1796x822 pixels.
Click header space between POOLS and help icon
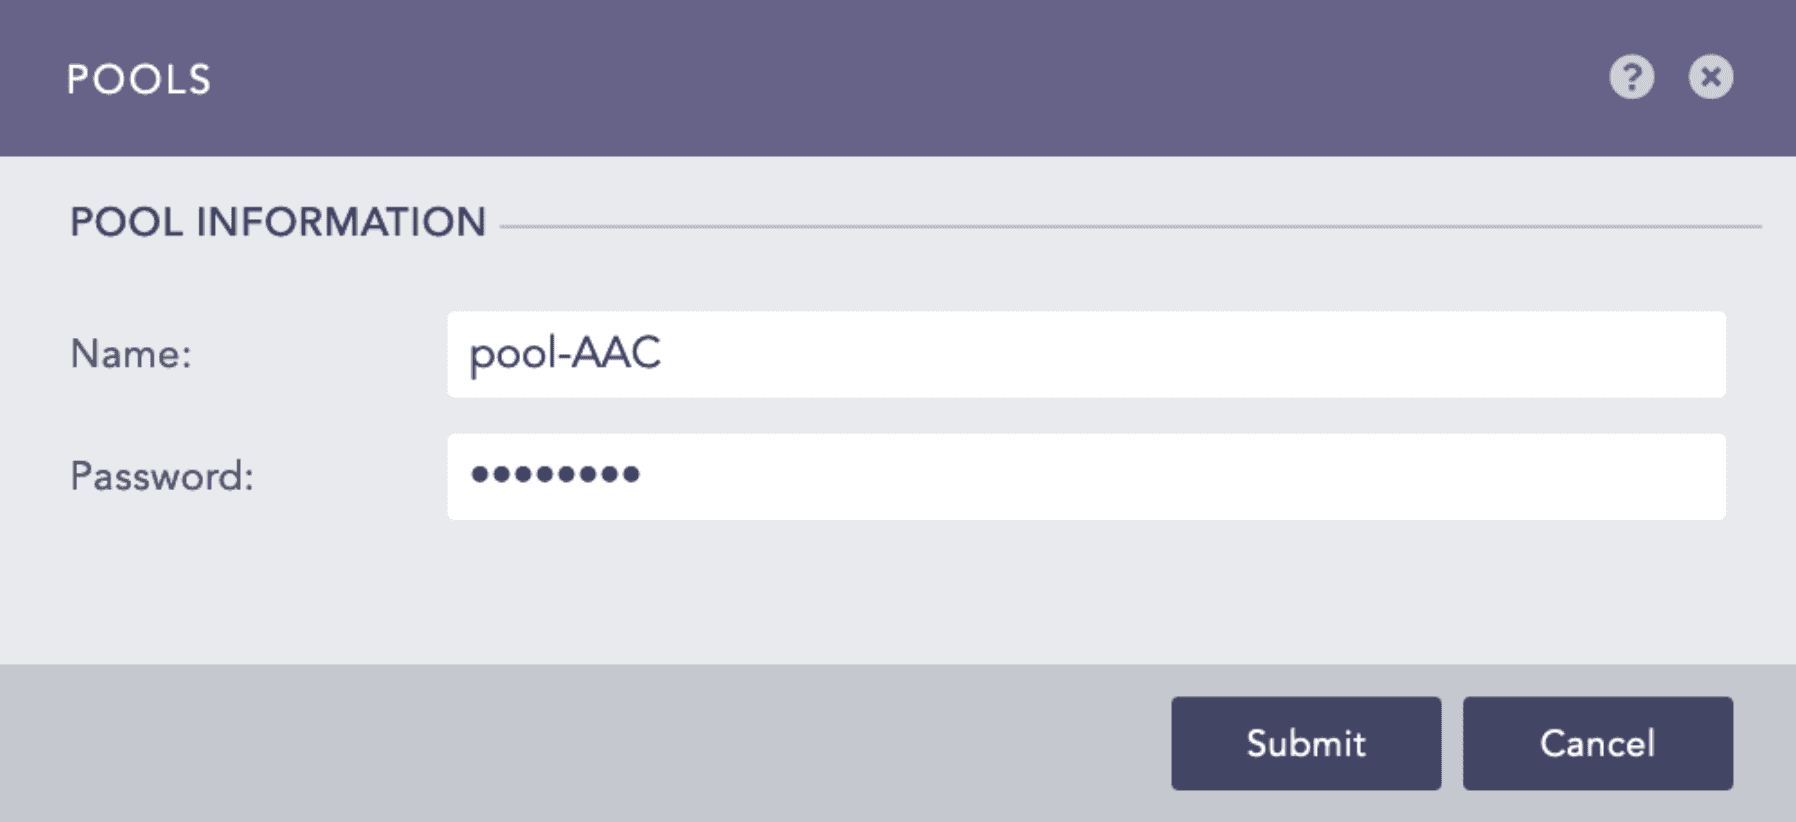click(900, 78)
